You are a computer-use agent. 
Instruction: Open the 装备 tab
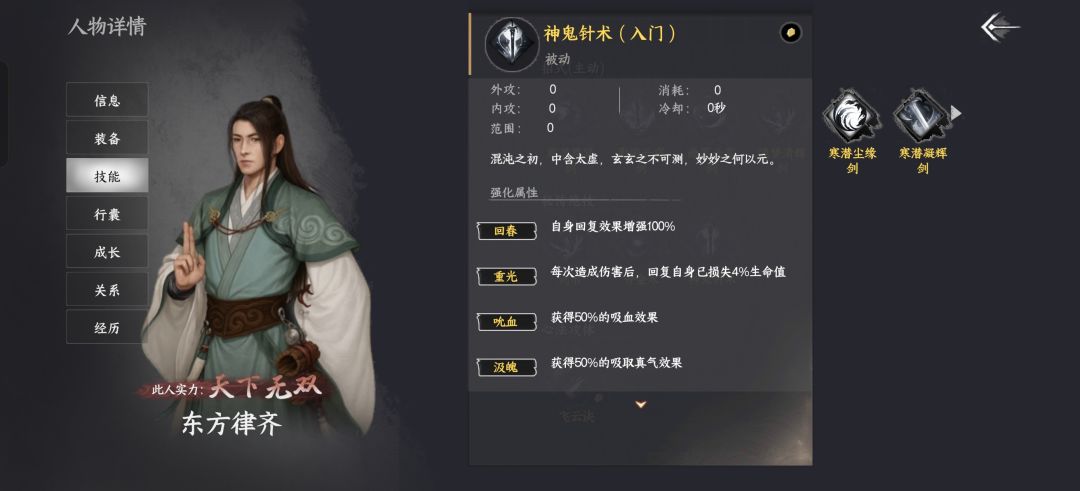pyautogui.click(x=107, y=138)
